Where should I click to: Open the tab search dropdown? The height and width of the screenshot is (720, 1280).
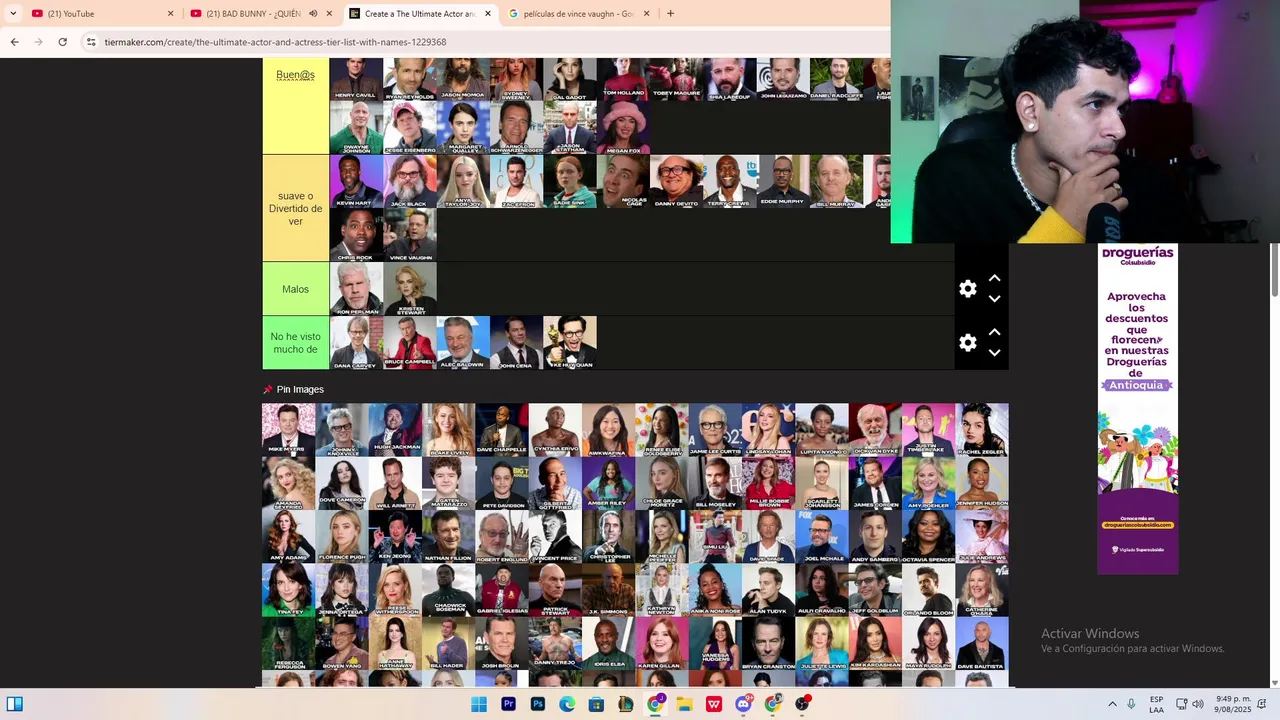(x=13, y=13)
